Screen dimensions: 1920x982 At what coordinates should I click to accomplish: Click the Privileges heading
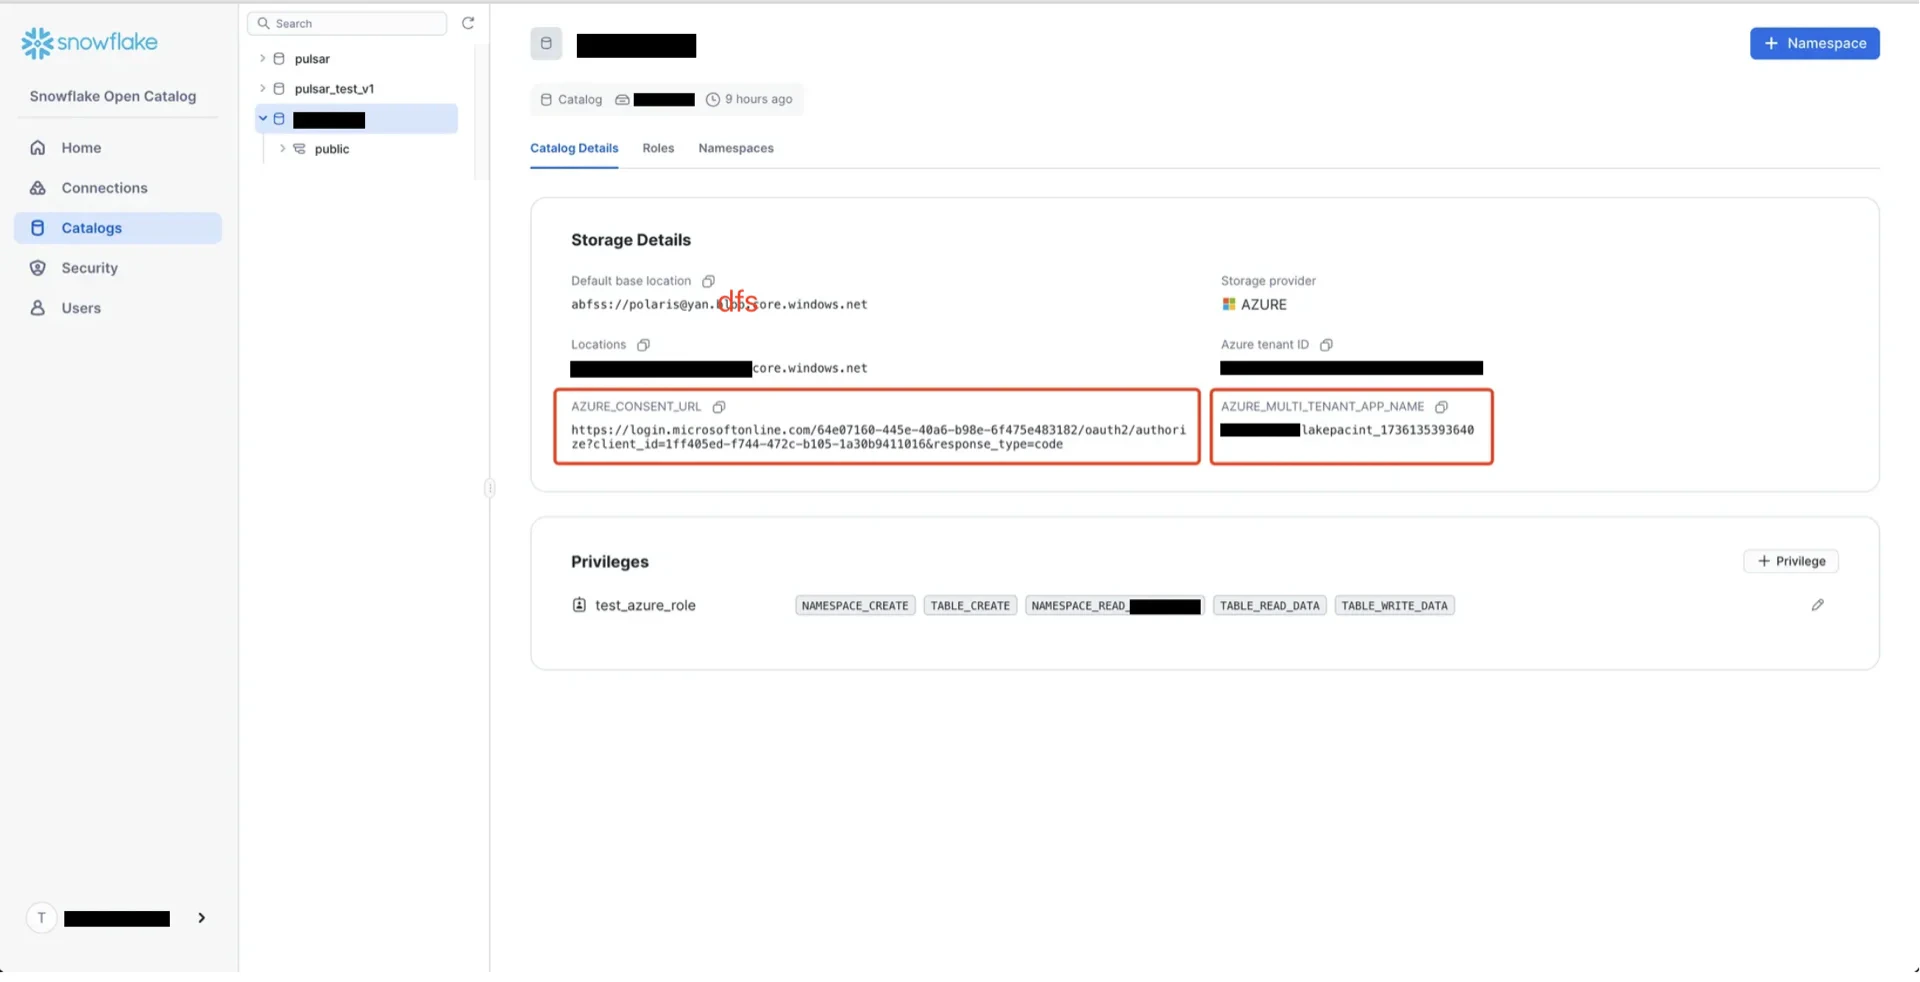click(610, 562)
